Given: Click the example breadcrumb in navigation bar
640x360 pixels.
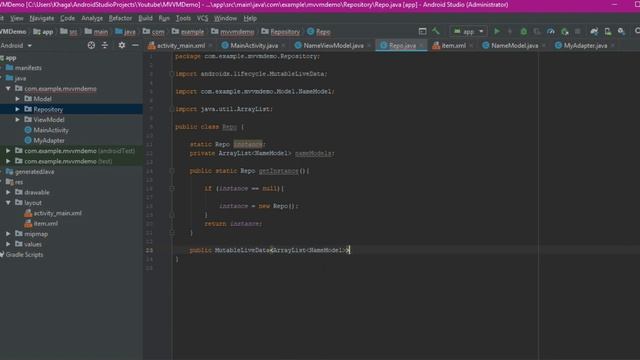Looking at the screenshot, I should 188,31.
